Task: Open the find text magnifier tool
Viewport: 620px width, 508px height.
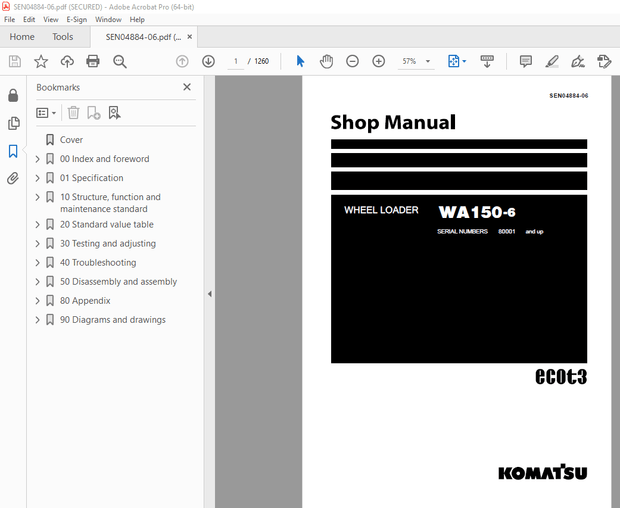Action: [119, 61]
